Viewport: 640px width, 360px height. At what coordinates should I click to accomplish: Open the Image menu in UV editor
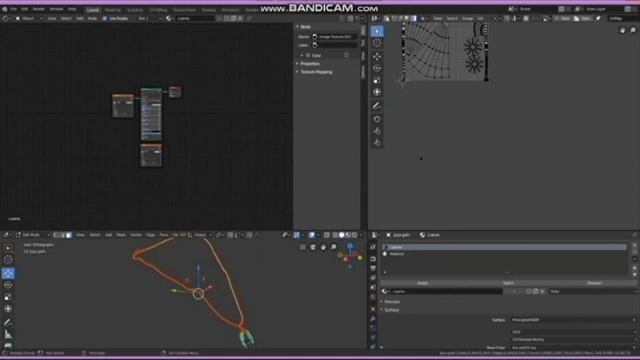[x=467, y=18]
